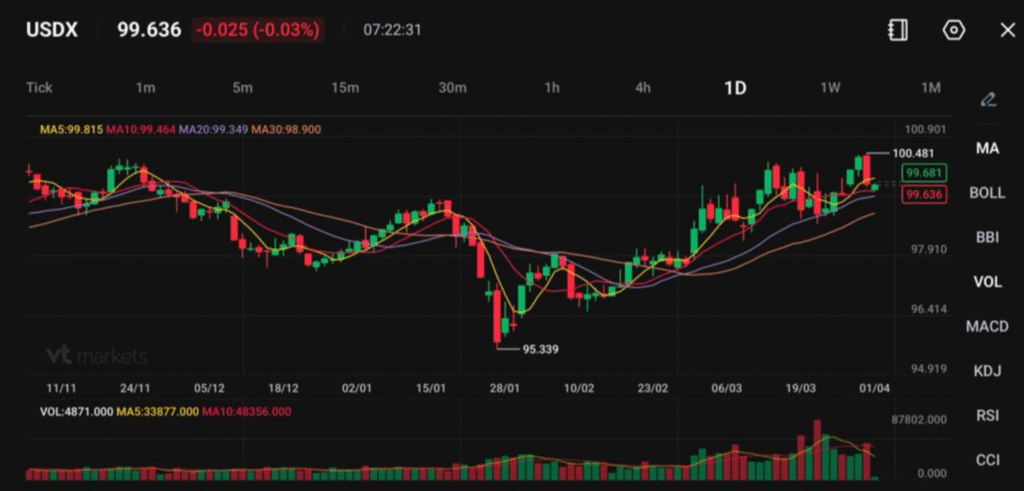Screen dimensions: 1024x491
Task: Toggle the VOL sub-indicator
Action: click(987, 282)
